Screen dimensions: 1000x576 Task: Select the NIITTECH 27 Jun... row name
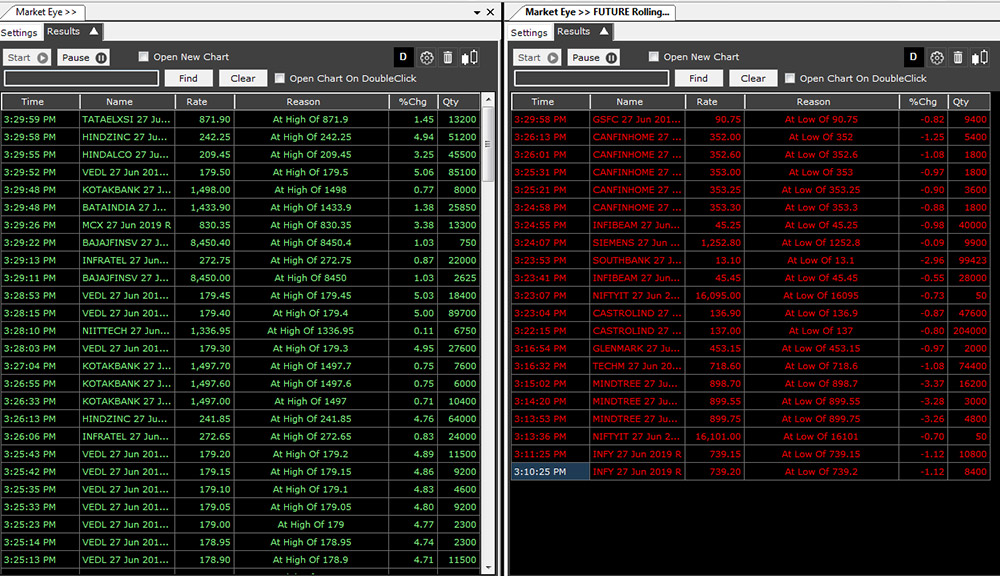tap(126, 331)
